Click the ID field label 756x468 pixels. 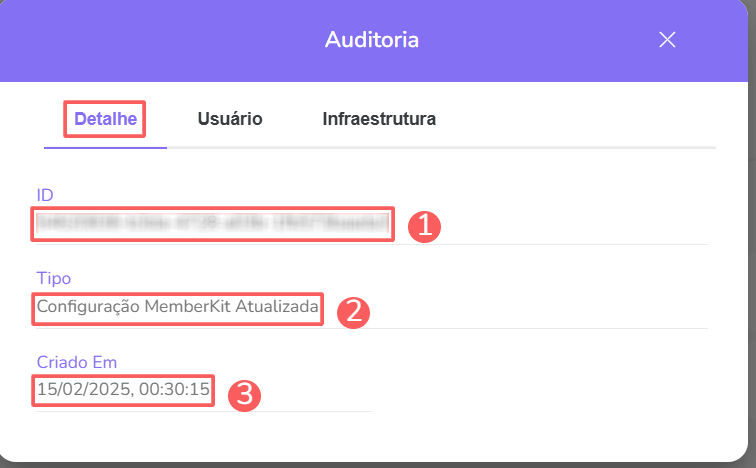pos(44,194)
